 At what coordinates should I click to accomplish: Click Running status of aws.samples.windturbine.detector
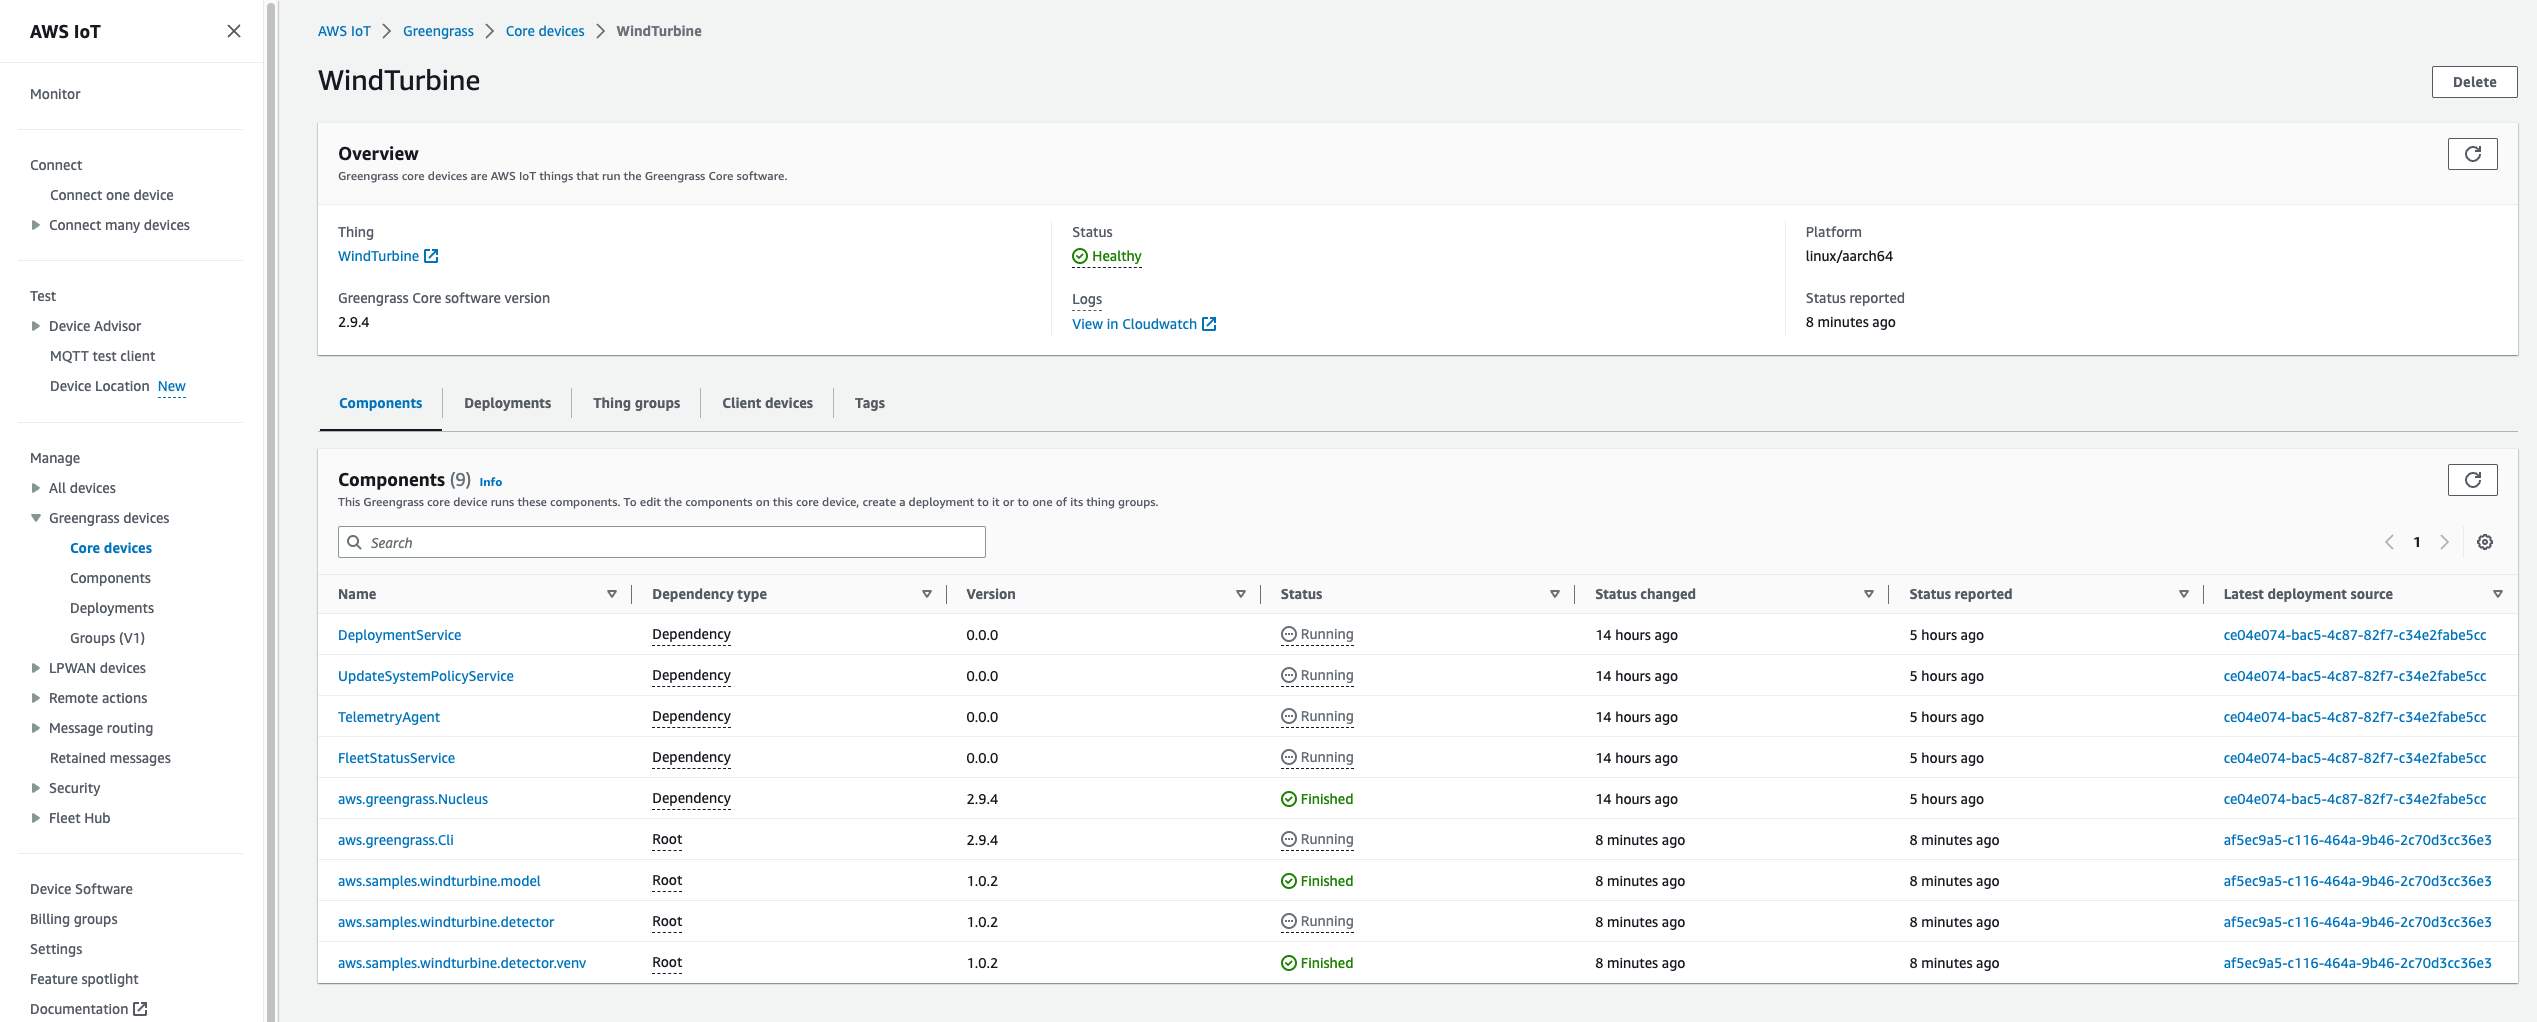(1317, 921)
